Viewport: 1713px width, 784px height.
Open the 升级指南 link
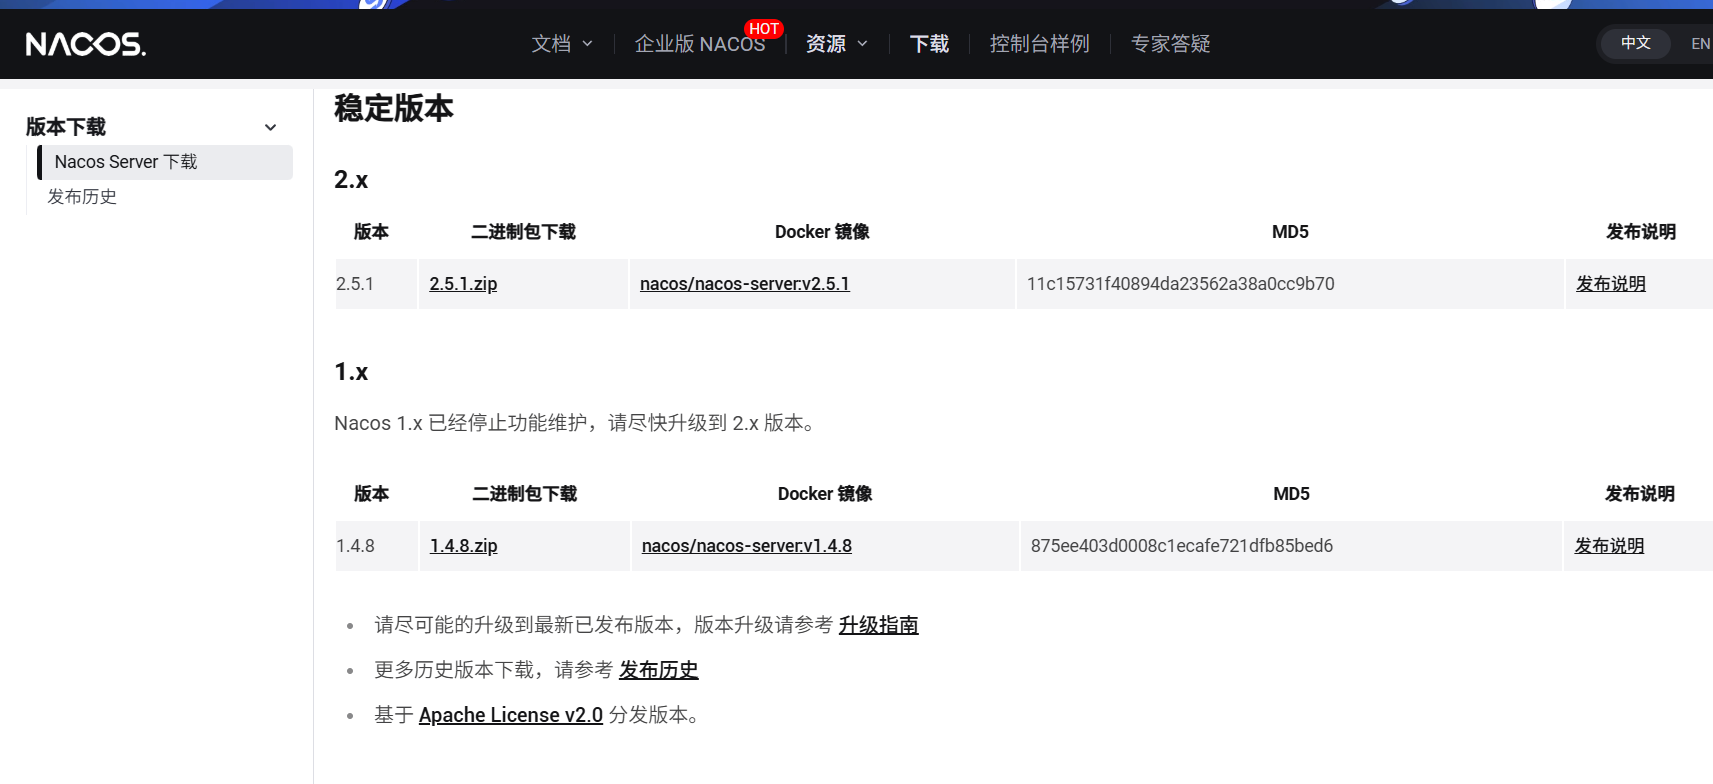(878, 625)
